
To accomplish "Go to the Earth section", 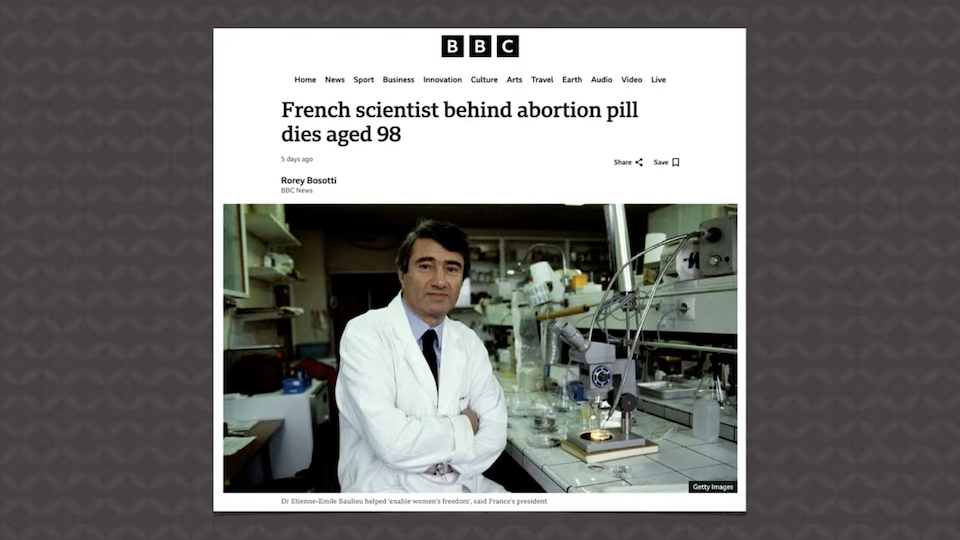I will pos(572,80).
